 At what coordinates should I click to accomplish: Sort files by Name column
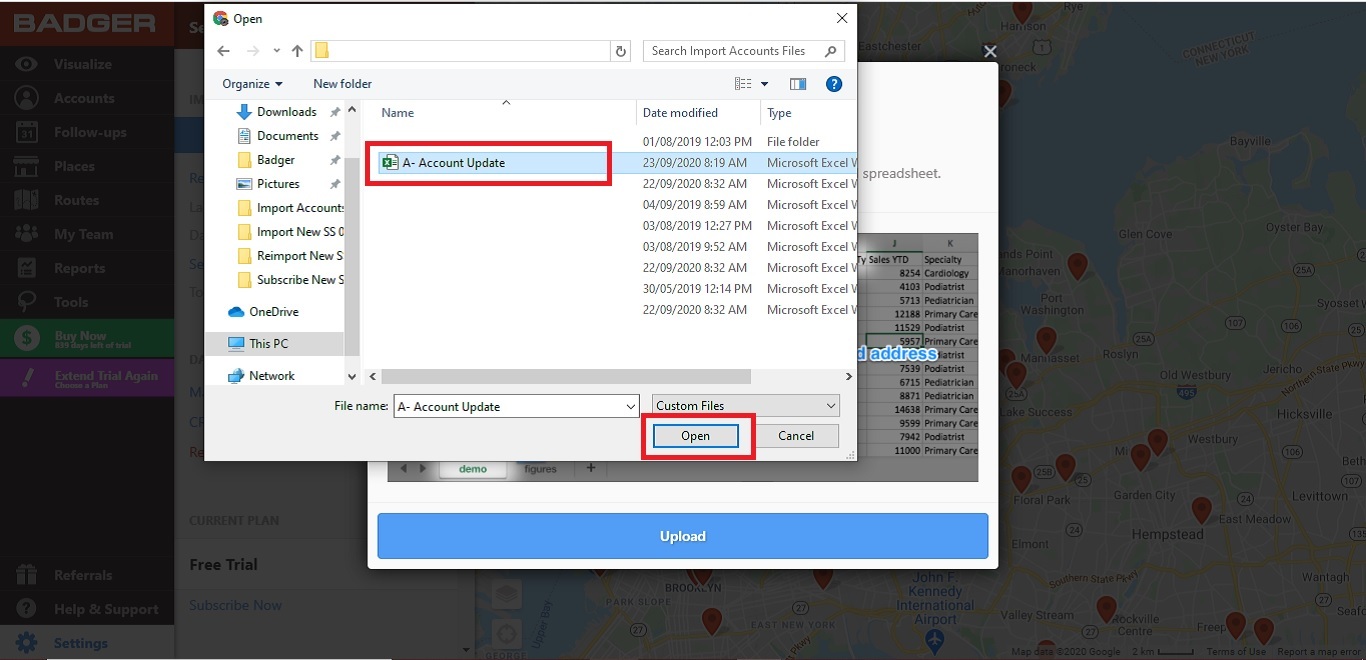398,113
